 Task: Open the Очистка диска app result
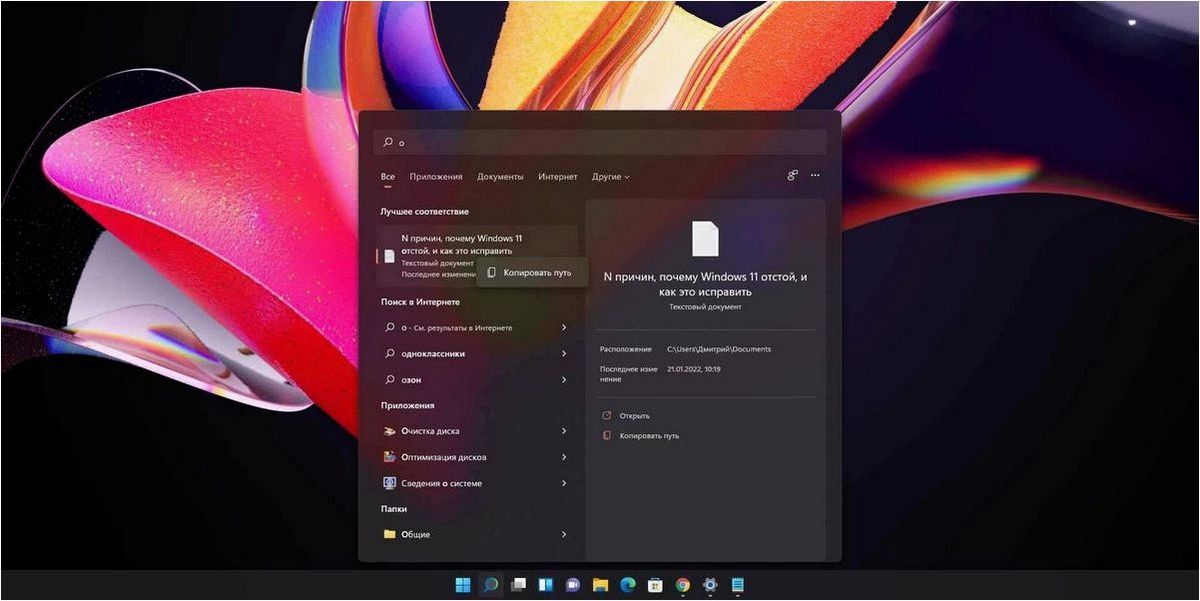click(476, 431)
